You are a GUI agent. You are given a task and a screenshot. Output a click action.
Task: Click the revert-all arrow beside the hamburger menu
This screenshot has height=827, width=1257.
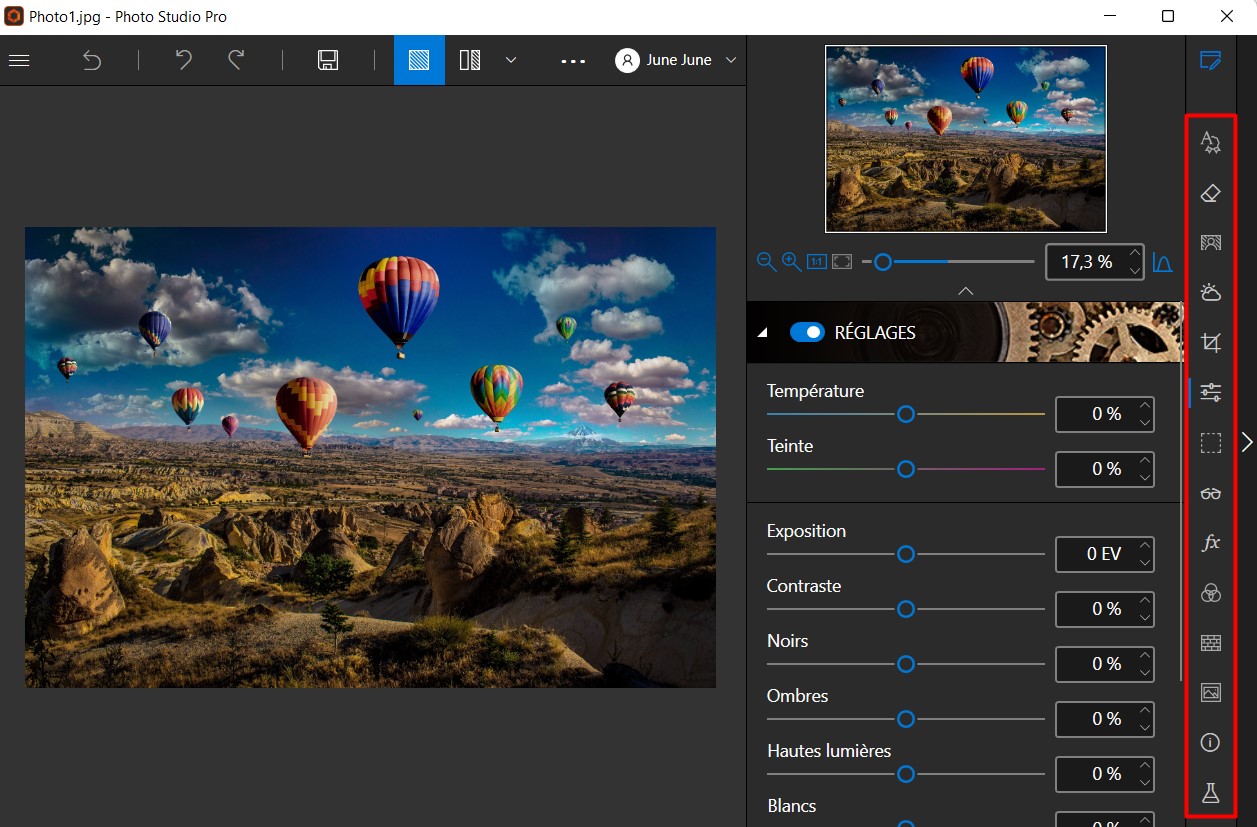pos(92,60)
